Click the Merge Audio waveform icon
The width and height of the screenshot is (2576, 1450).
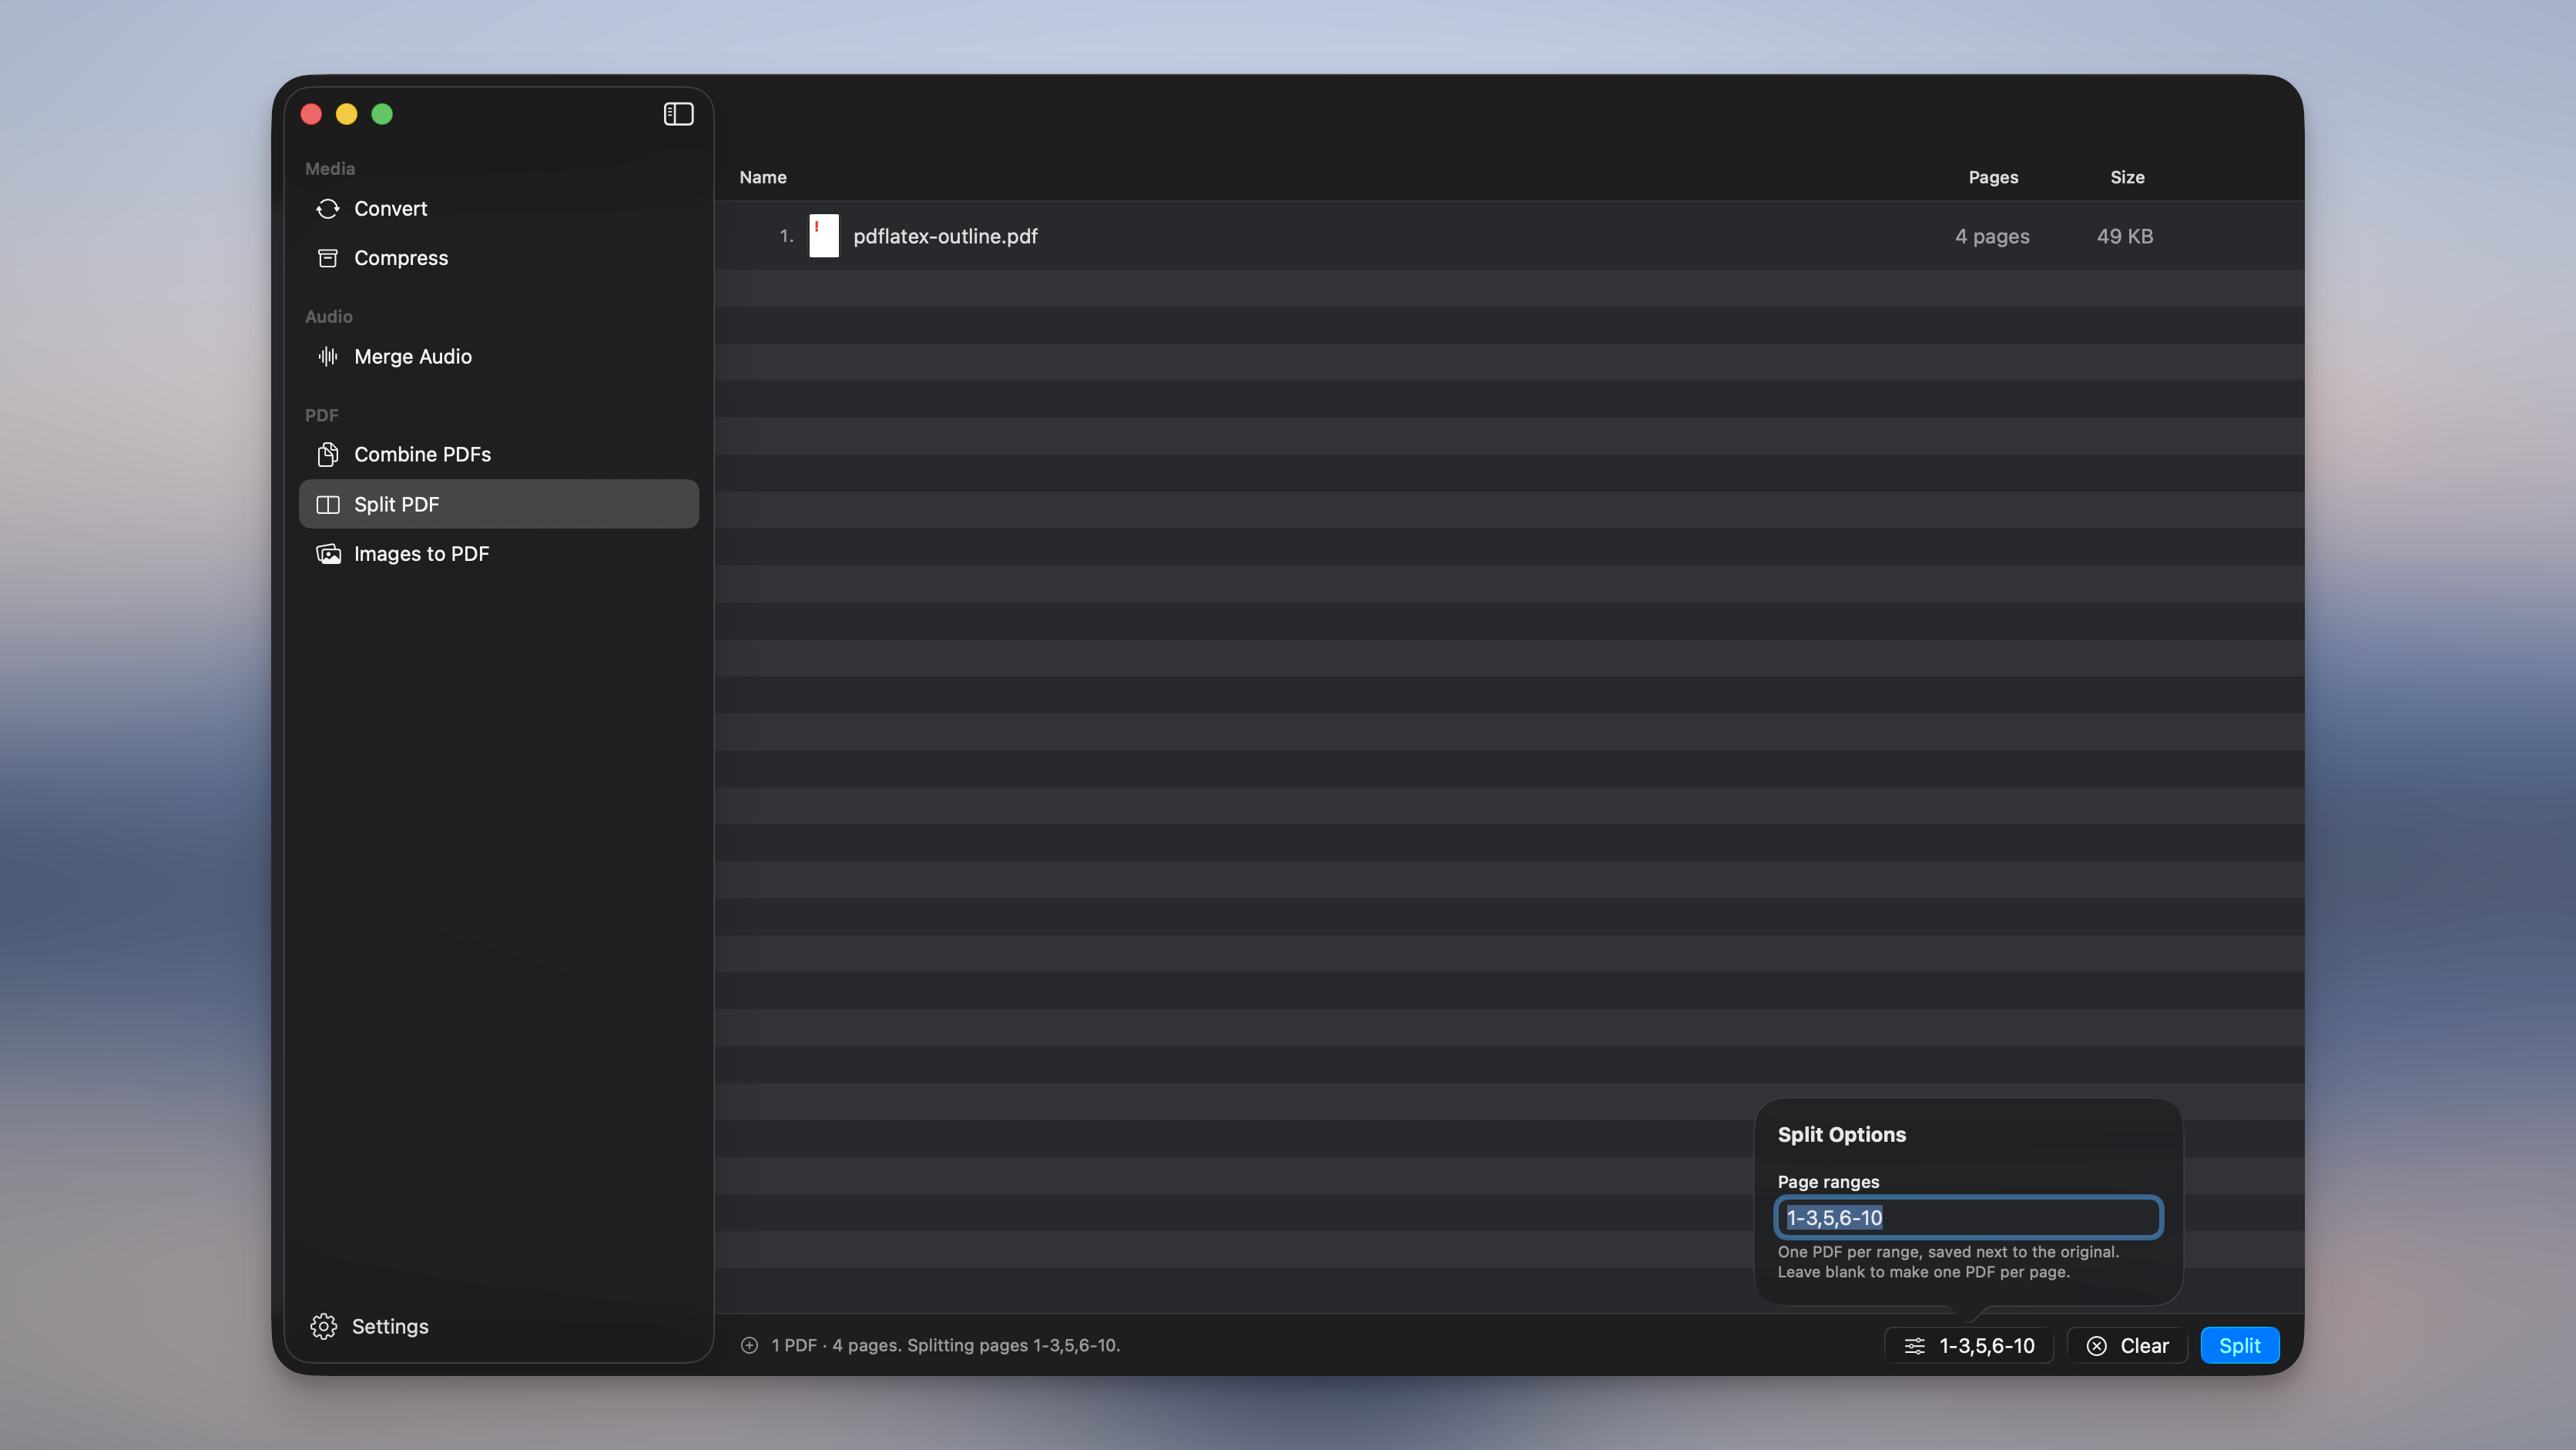tap(328, 356)
